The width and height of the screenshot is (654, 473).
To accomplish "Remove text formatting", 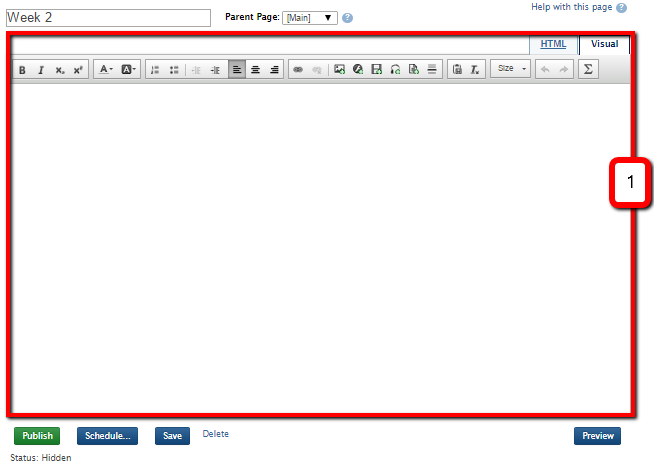I will pos(475,69).
